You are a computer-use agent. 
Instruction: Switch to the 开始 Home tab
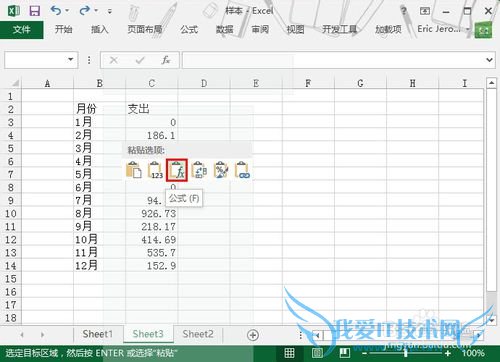63,29
